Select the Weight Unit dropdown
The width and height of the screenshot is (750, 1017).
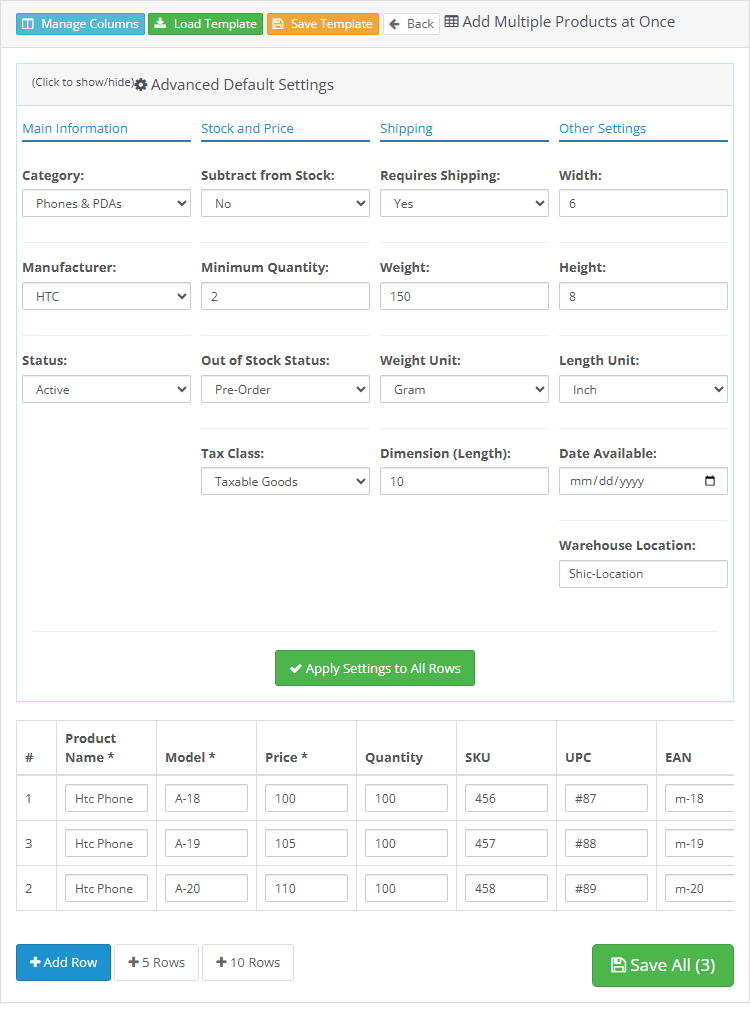tap(464, 389)
